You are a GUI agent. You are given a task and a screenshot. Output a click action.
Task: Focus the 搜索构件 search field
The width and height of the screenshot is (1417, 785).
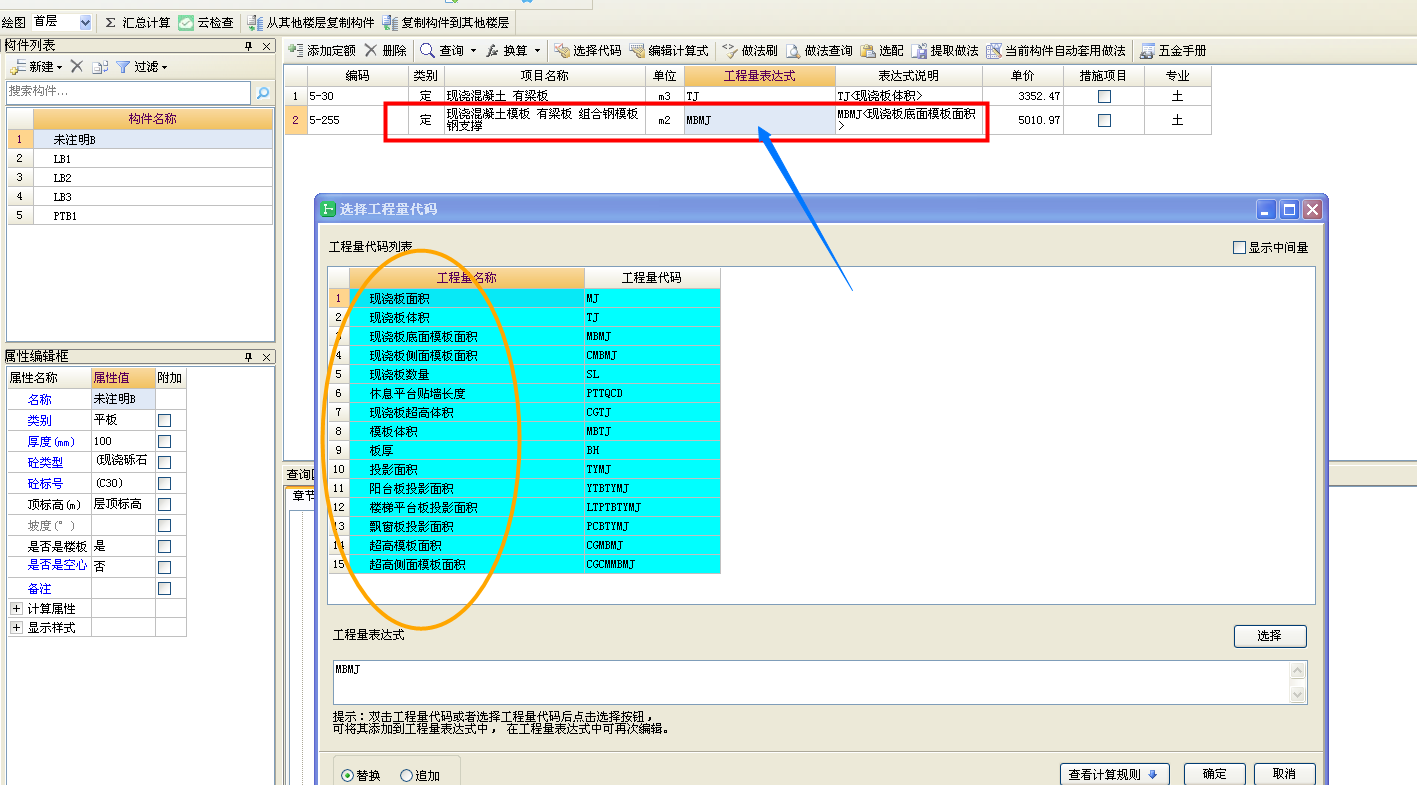(x=128, y=93)
